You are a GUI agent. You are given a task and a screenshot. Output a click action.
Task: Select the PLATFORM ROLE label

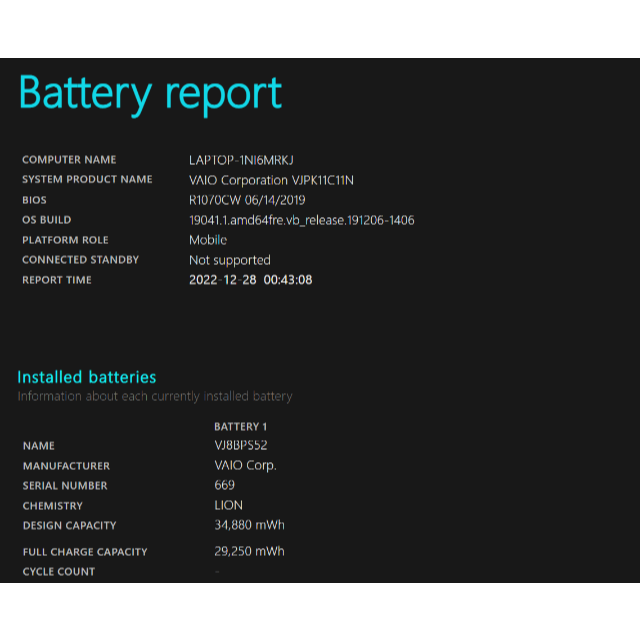pos(65,240)
